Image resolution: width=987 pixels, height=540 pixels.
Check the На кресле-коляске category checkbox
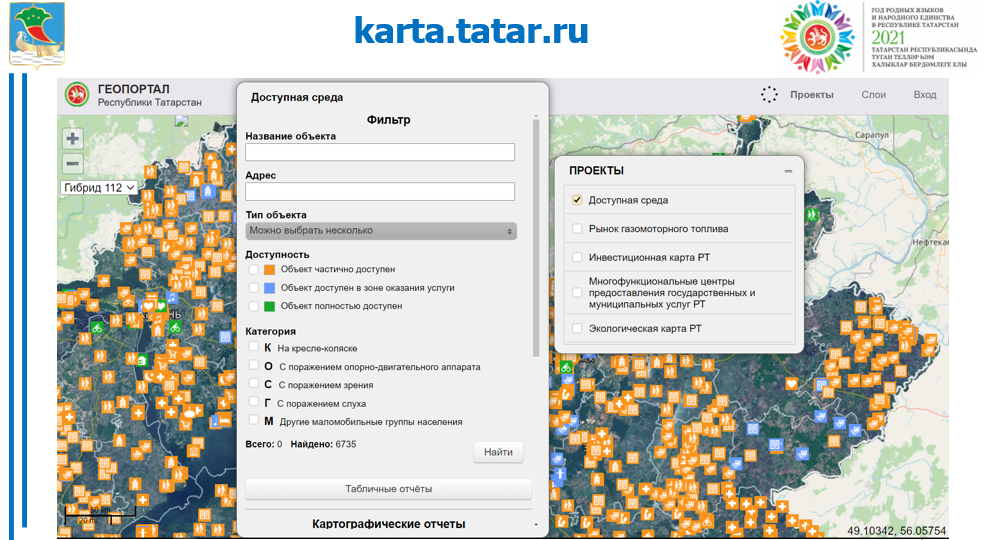click(254, 347)
